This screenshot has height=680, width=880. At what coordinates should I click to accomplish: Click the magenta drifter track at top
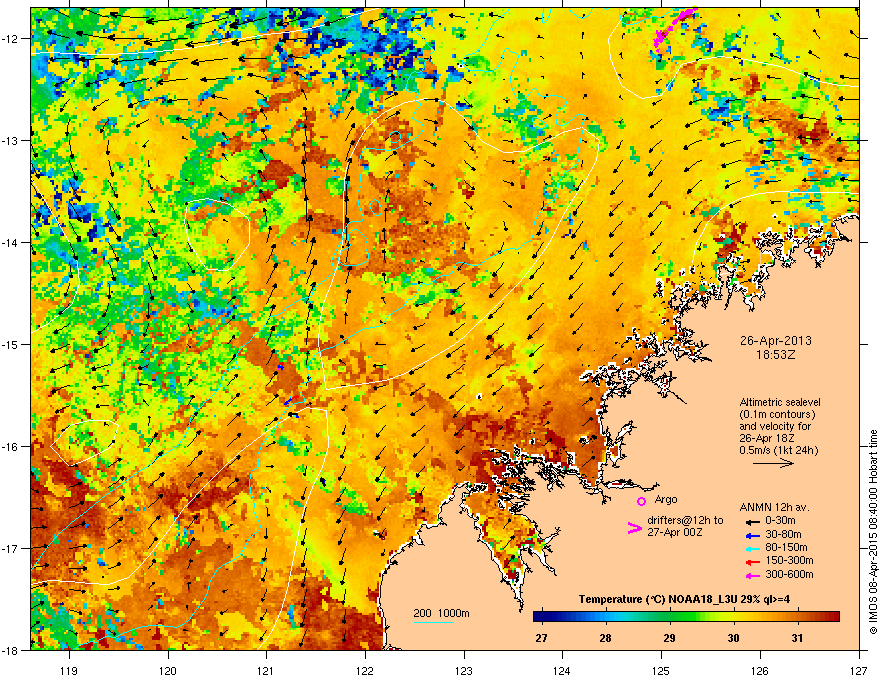click(675, 28)
